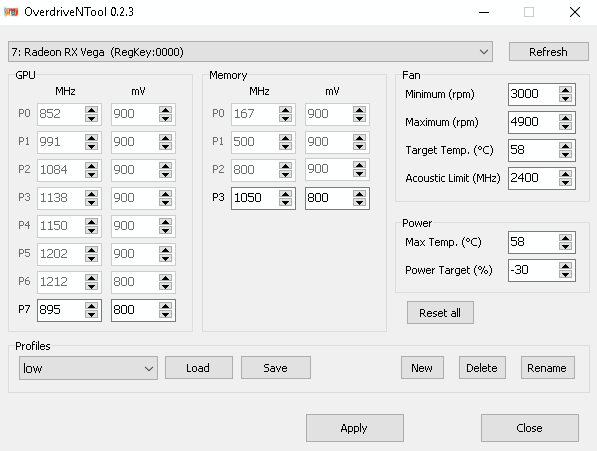Click the Refresh button

click(x=549, y=52)
